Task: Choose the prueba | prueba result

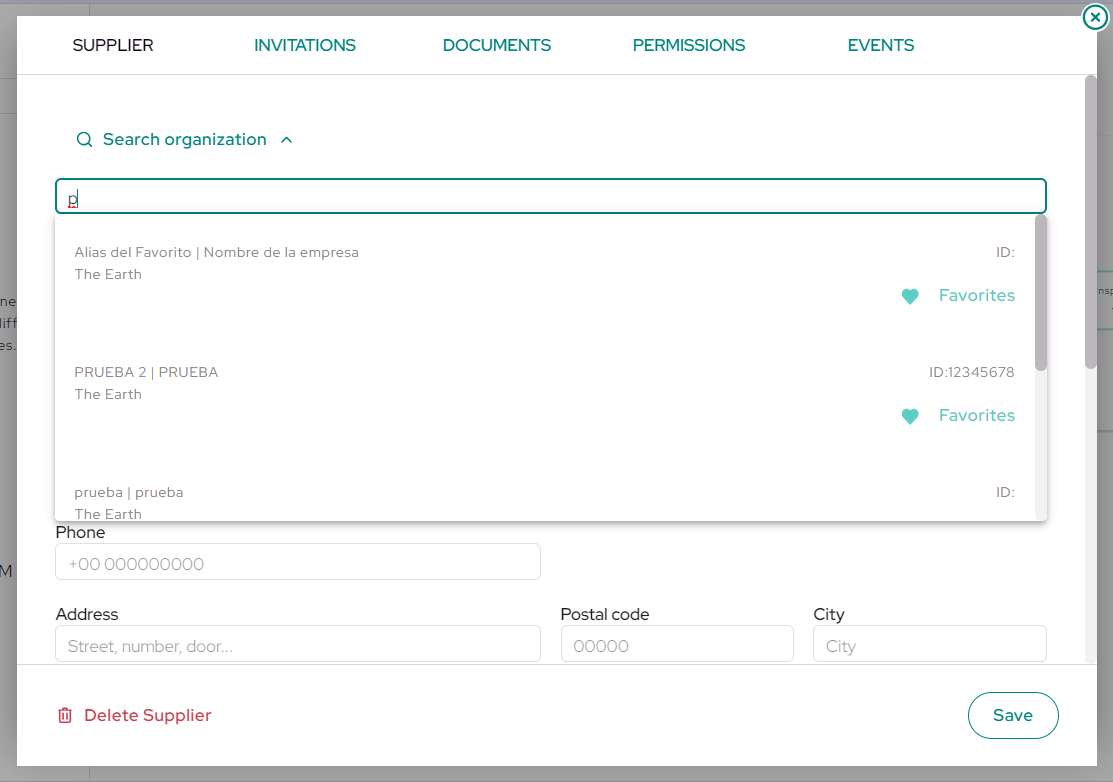Action: click(x=544, y=501)
